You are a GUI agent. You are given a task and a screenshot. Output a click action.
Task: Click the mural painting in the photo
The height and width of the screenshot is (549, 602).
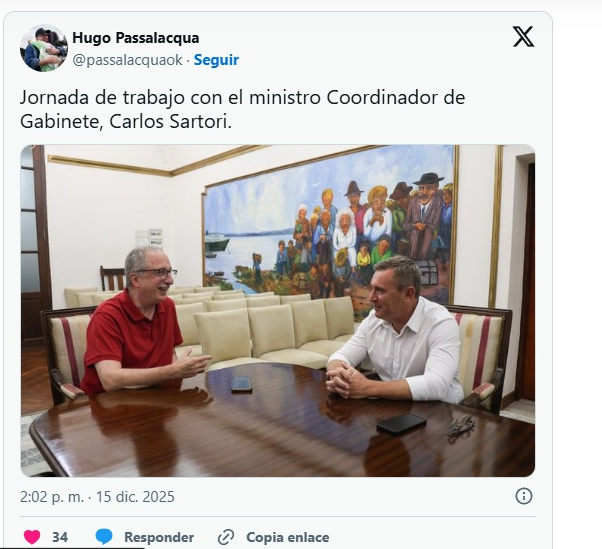(329, 232)
